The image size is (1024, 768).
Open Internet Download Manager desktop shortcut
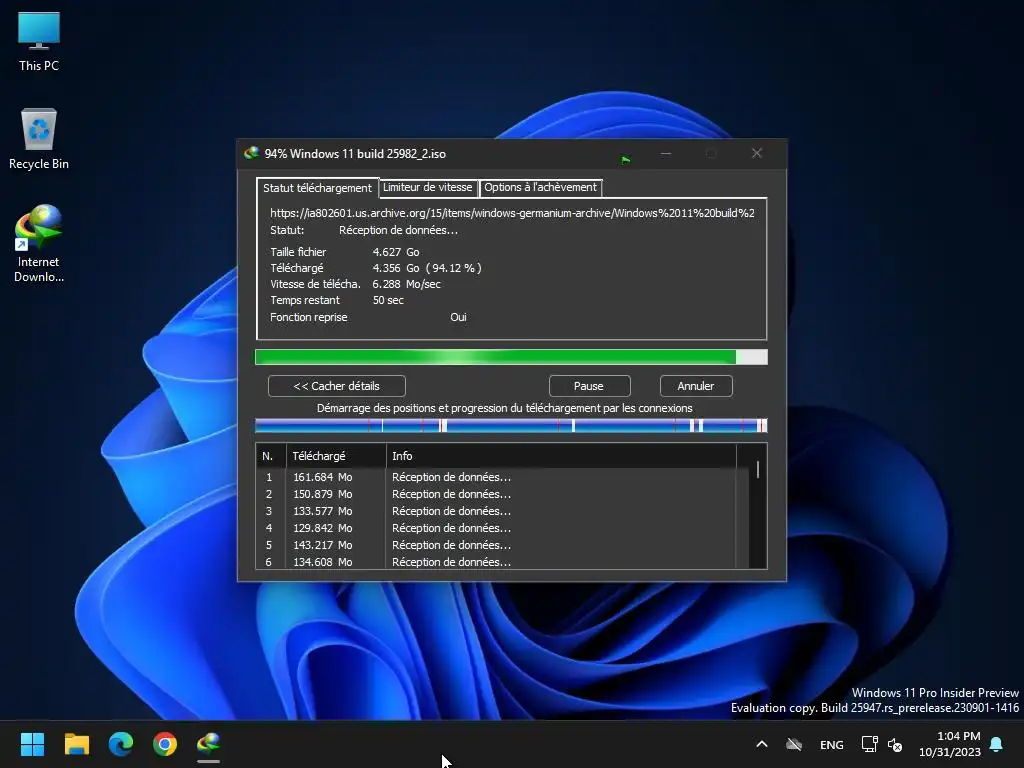pos(39,244)
